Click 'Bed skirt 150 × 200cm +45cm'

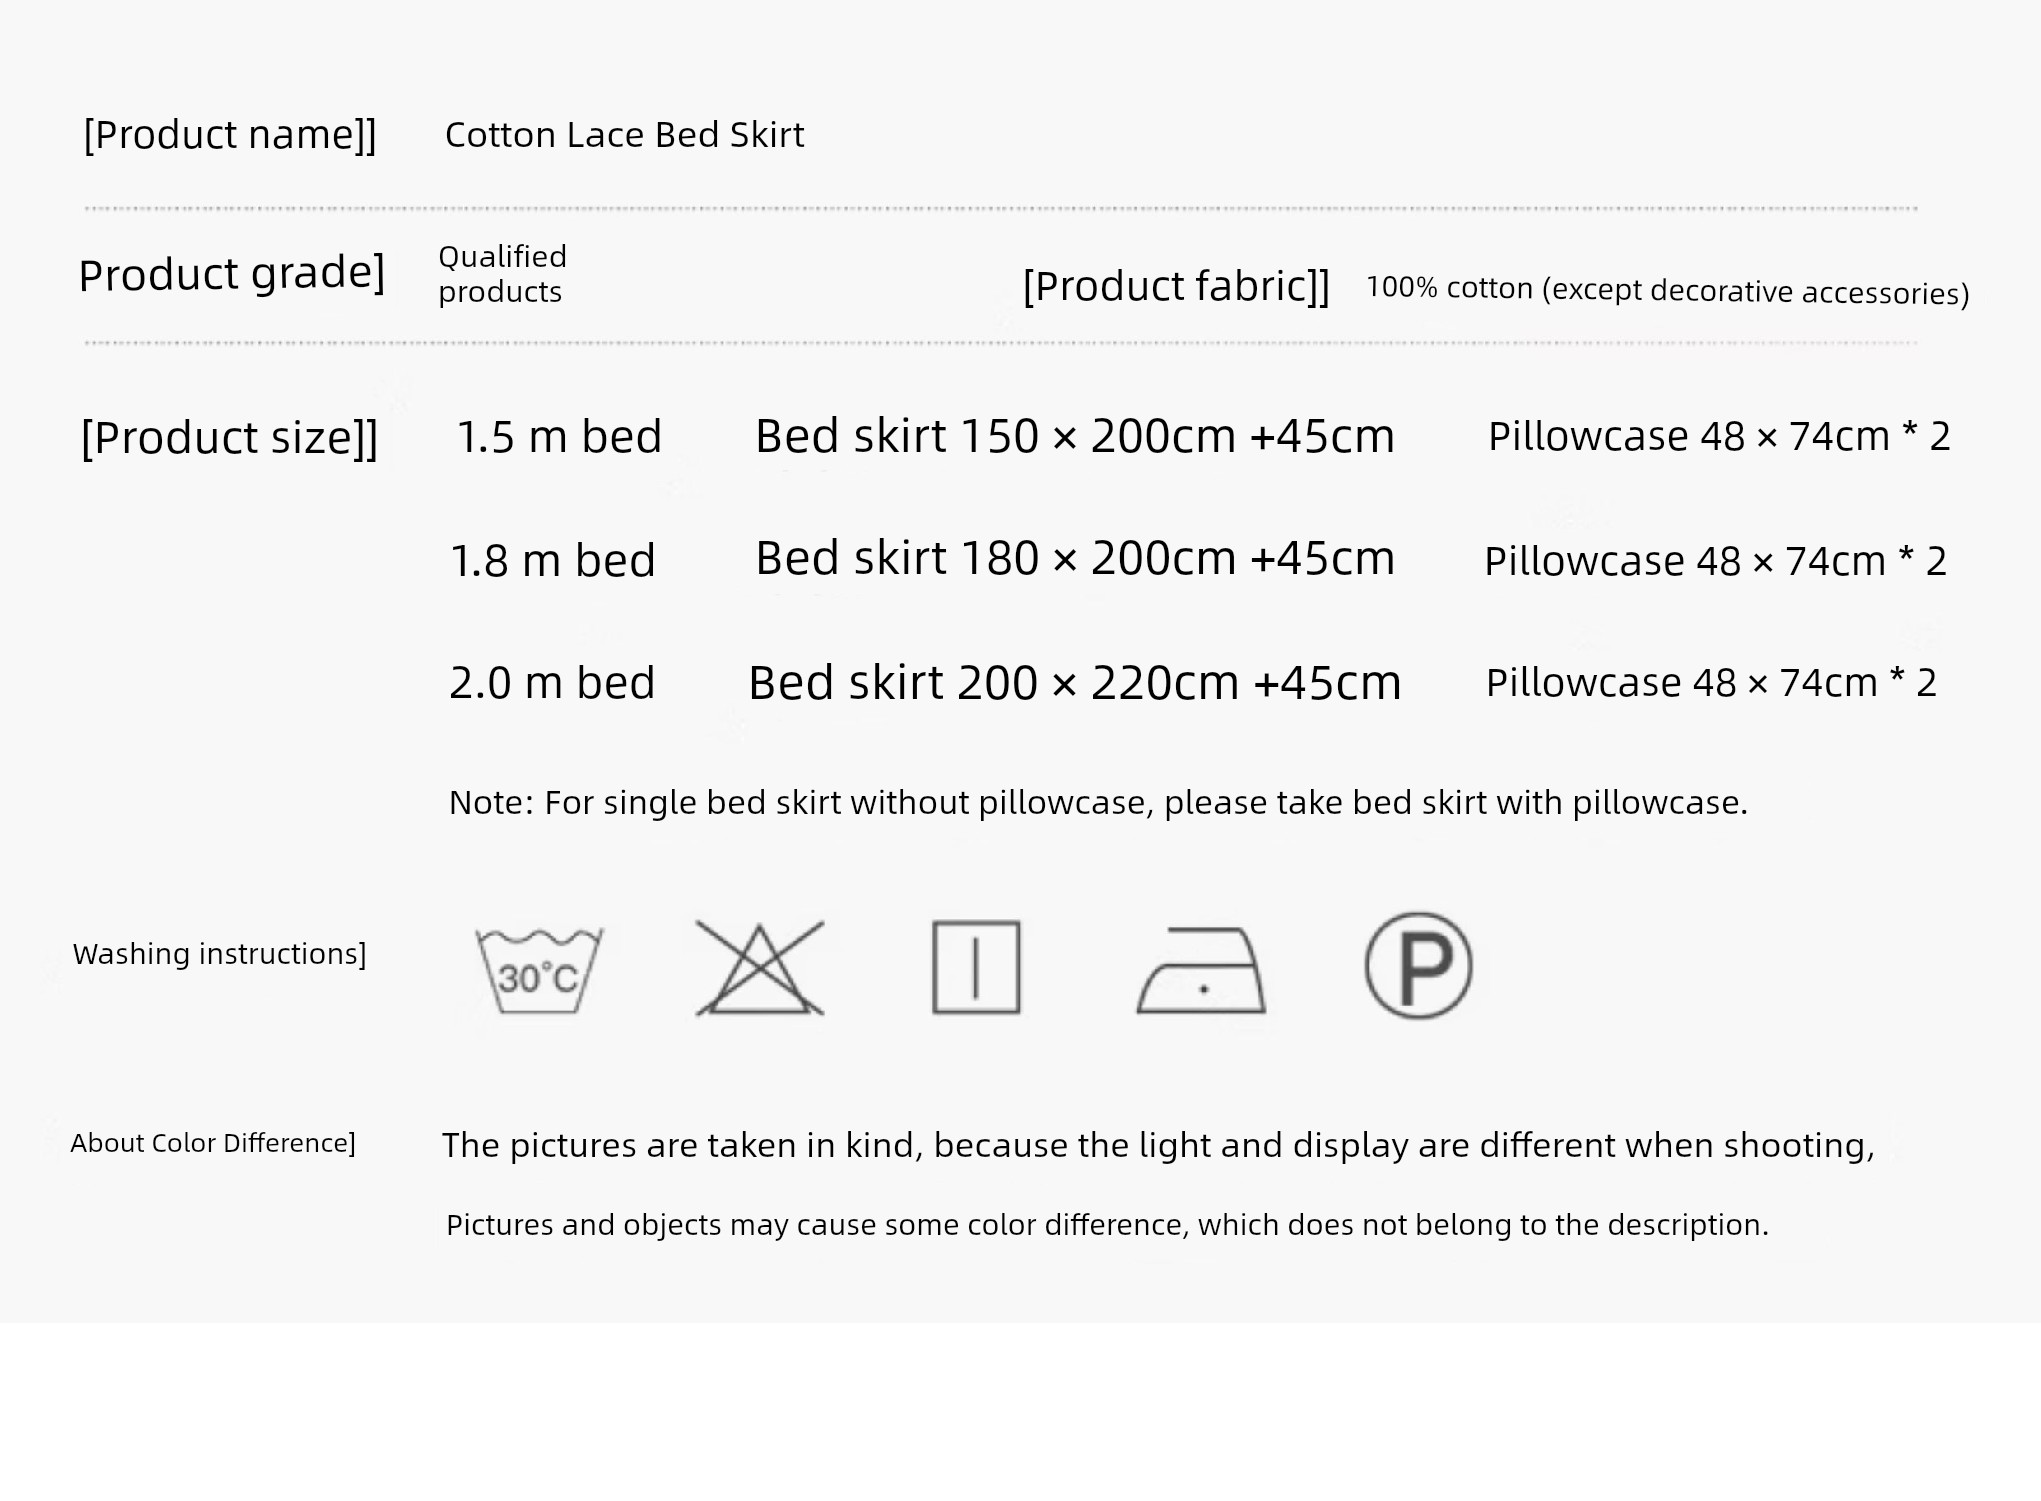coord(1074,437)
